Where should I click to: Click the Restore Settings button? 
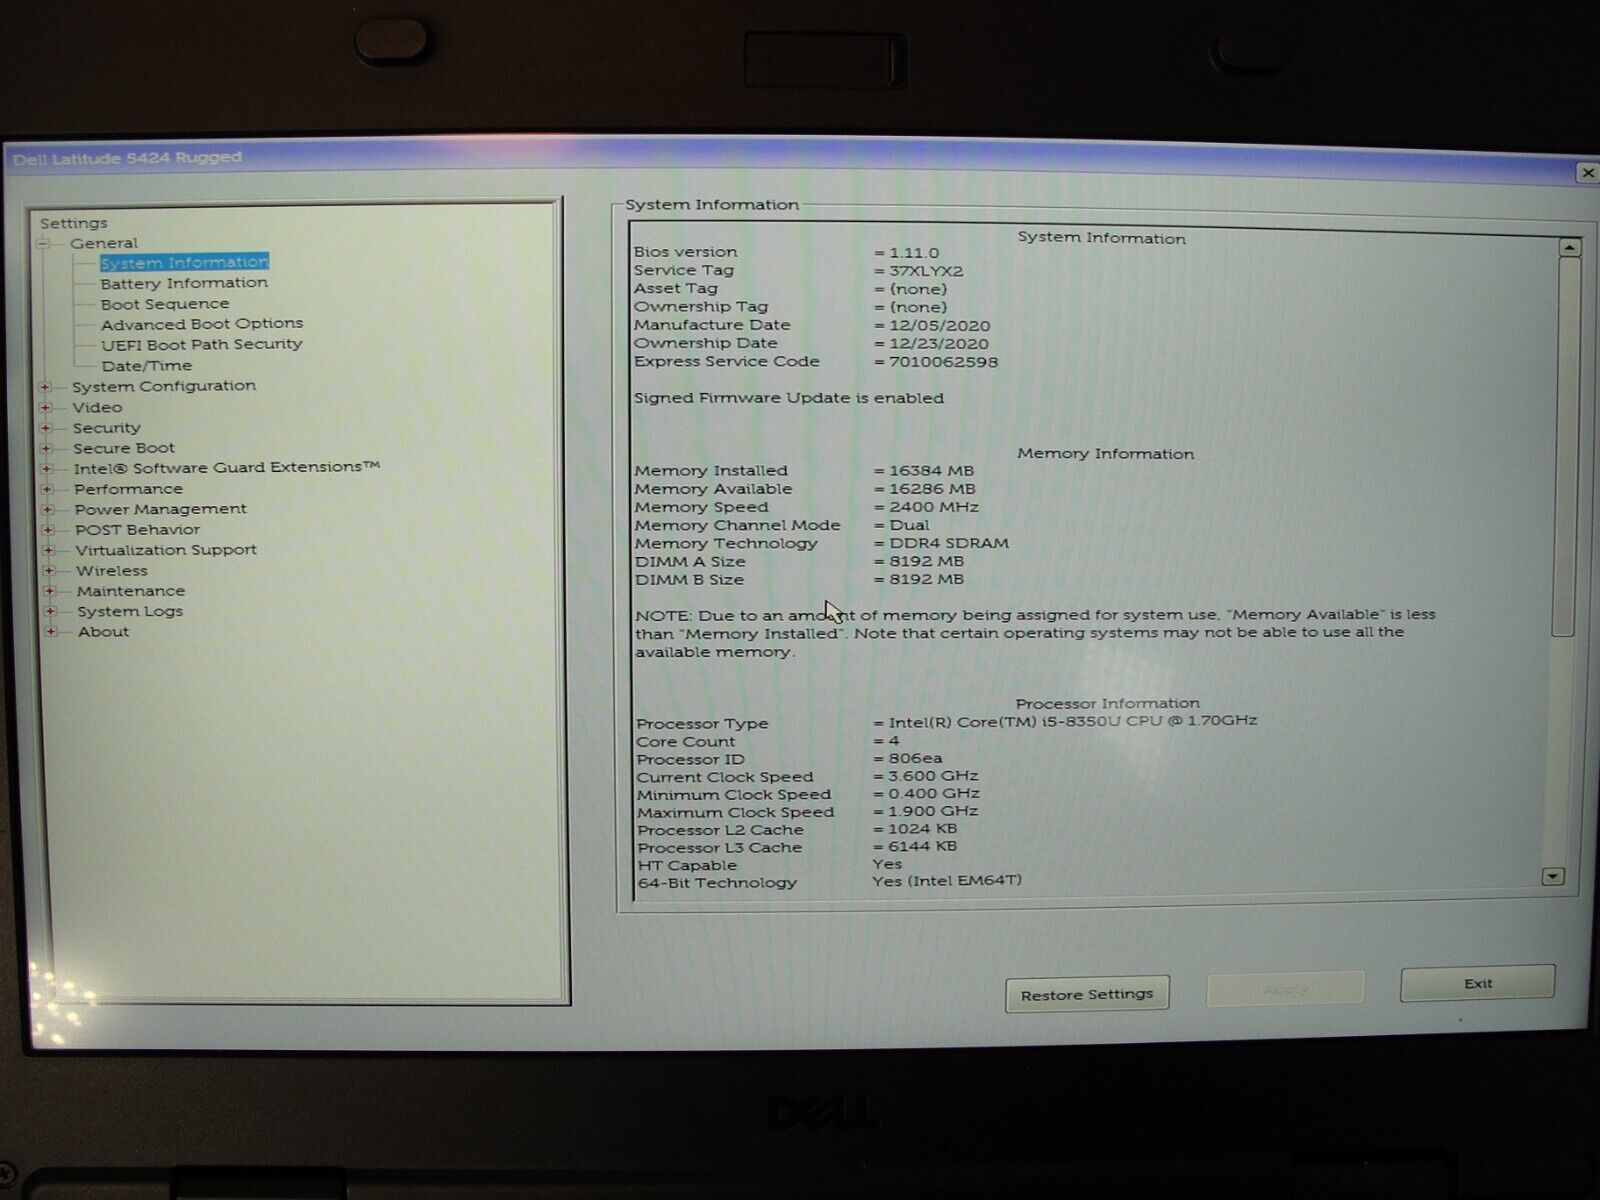tap(1087, 994)
